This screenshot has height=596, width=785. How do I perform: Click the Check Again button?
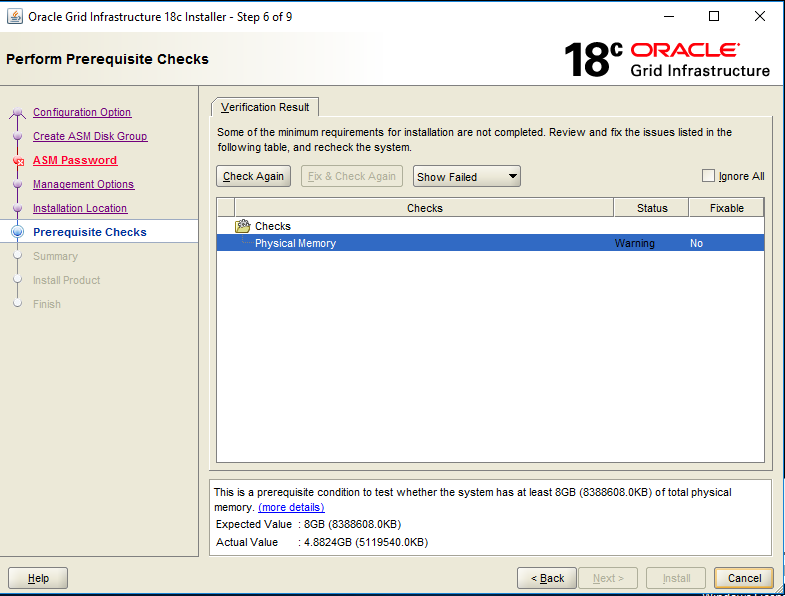coord(253,176)
